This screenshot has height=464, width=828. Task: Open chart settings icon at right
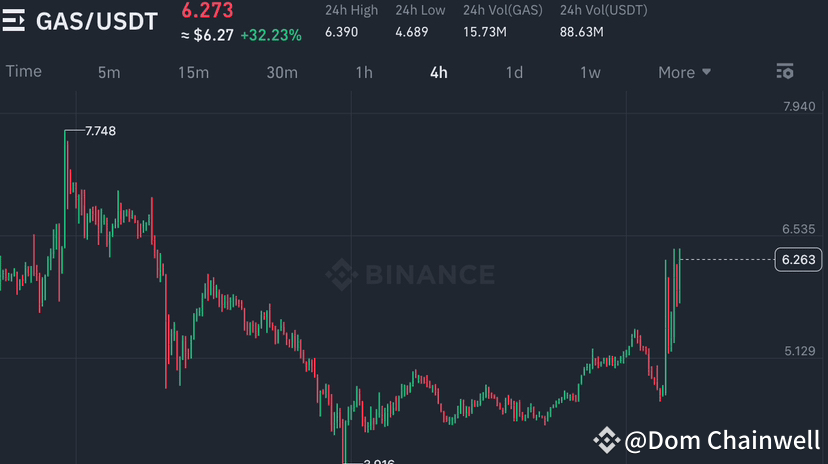[785, 71]
